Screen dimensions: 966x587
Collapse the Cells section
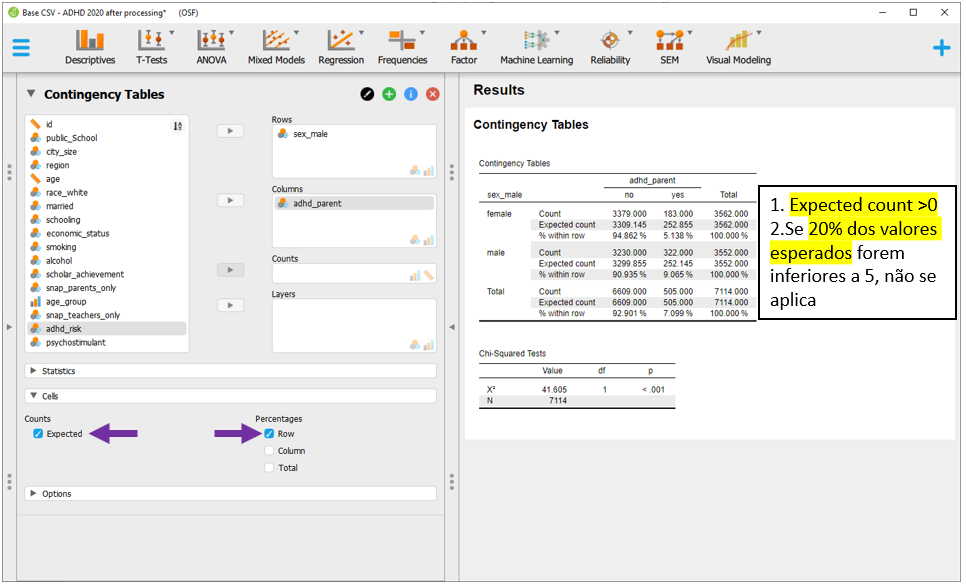(x=50, y=396)
